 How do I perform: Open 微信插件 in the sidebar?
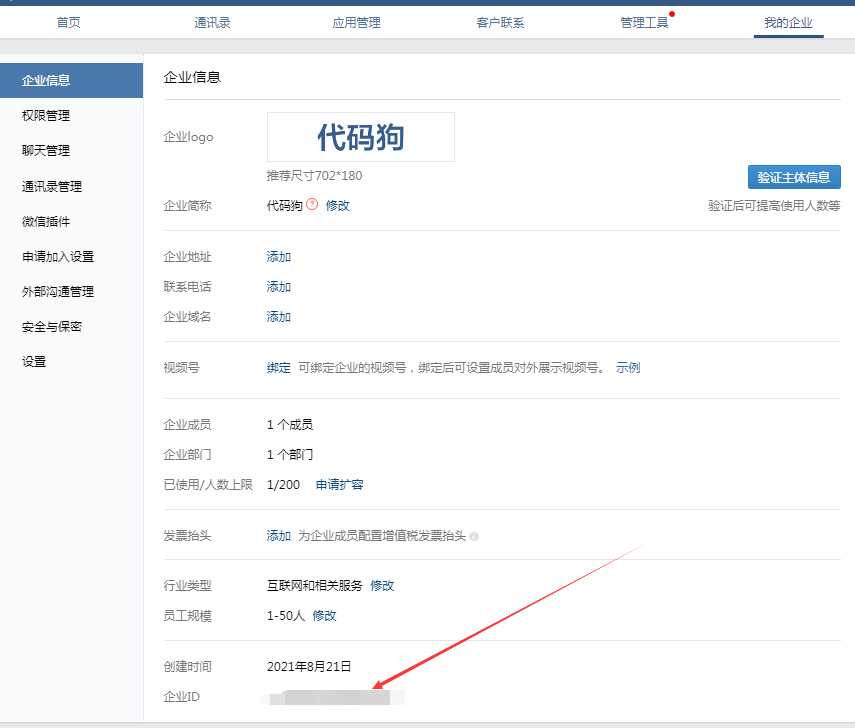point(46,221)
